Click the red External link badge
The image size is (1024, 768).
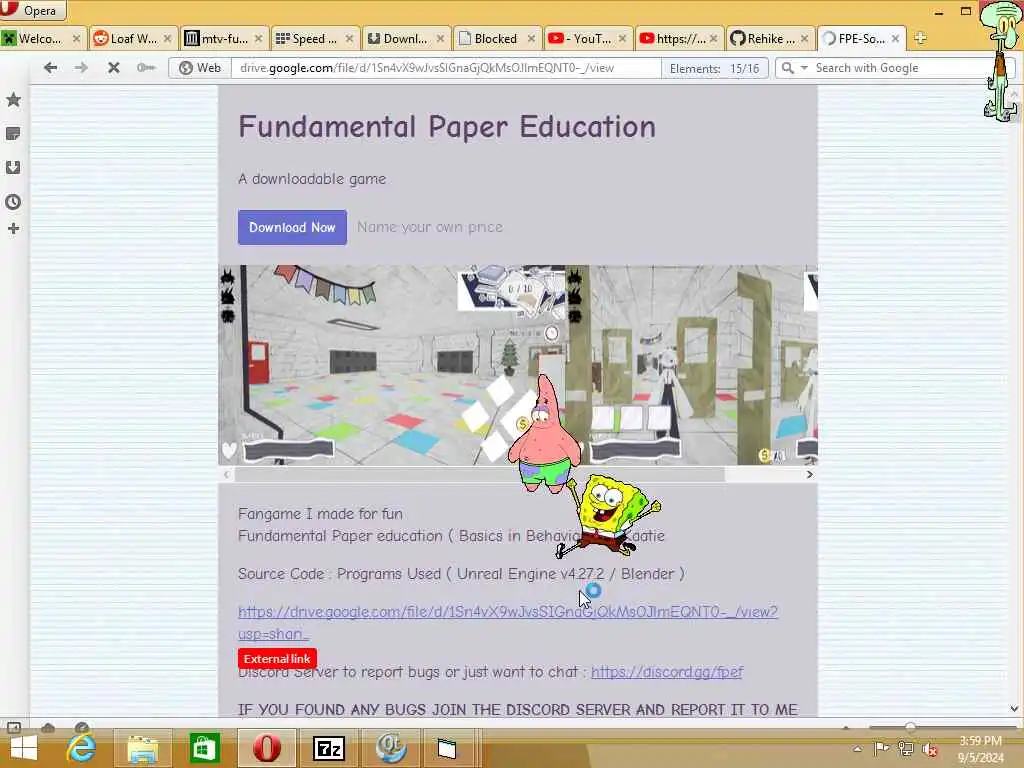point(277,659)
